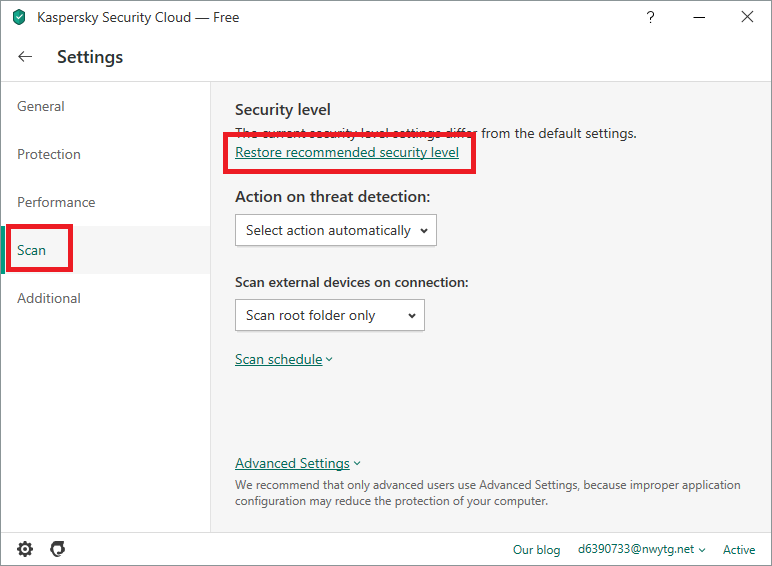The width and height of the screenshot is (772, 566).
Task: Go to the Performance settings section
Action: (x=56, y=202)
